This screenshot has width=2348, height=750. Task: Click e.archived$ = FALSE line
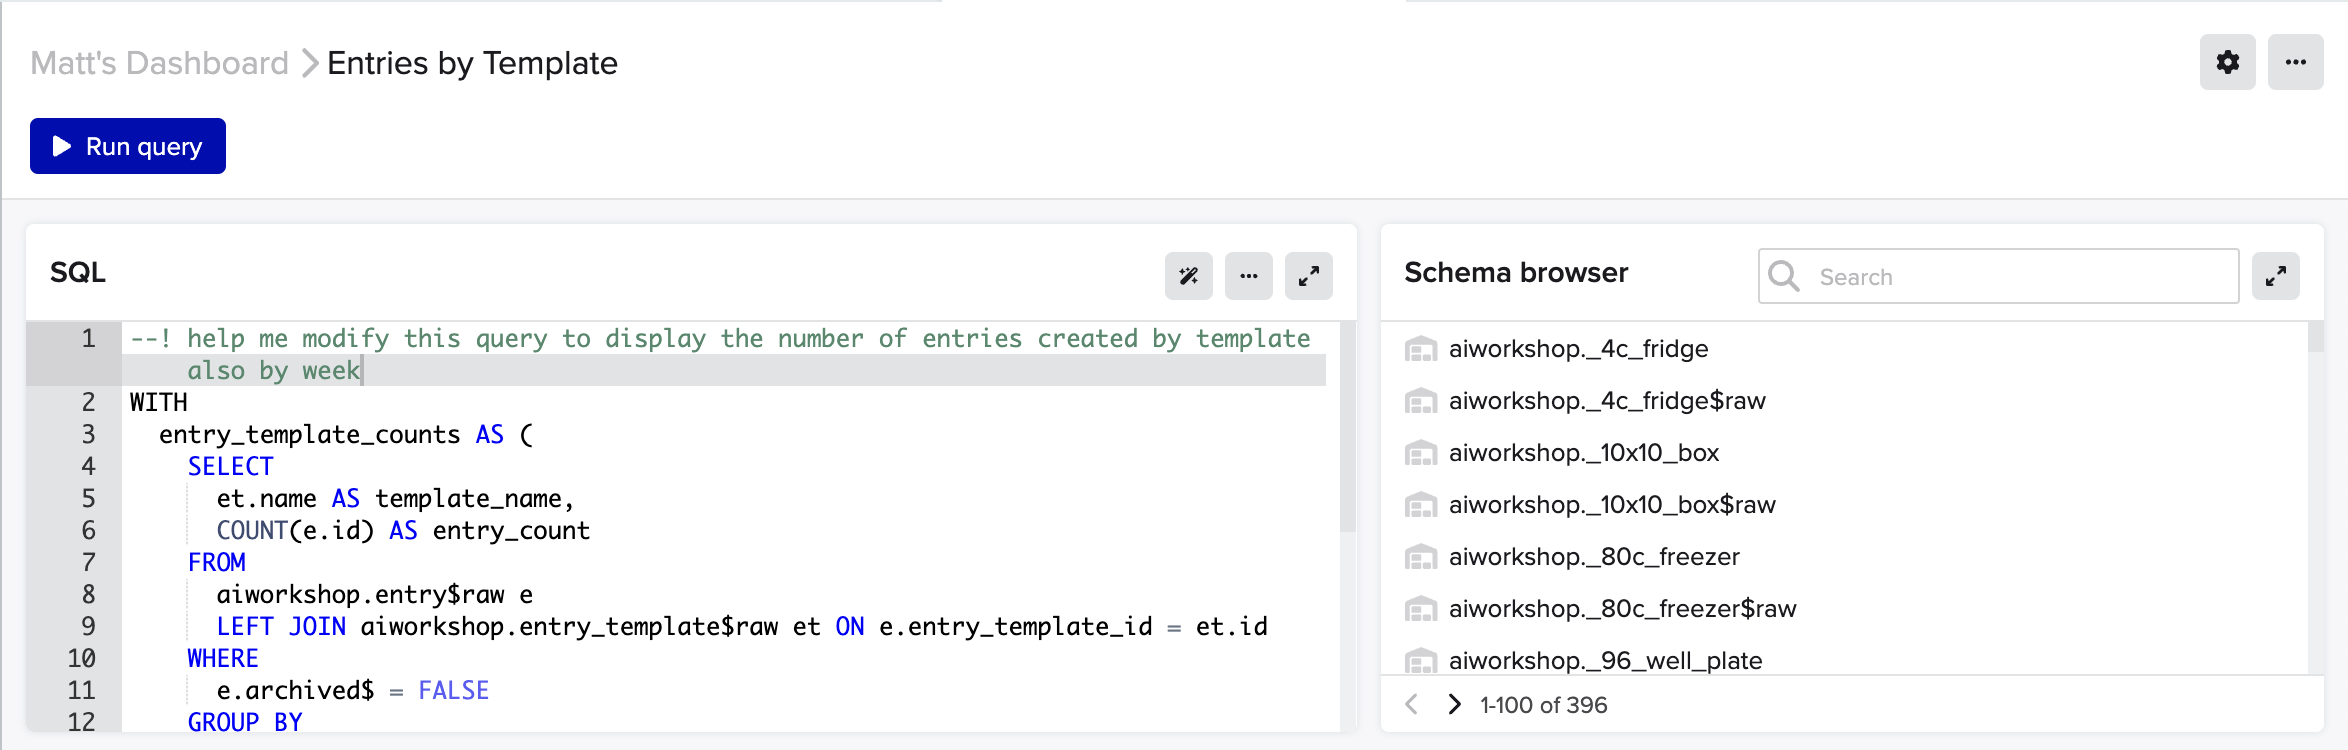point(353,690)
